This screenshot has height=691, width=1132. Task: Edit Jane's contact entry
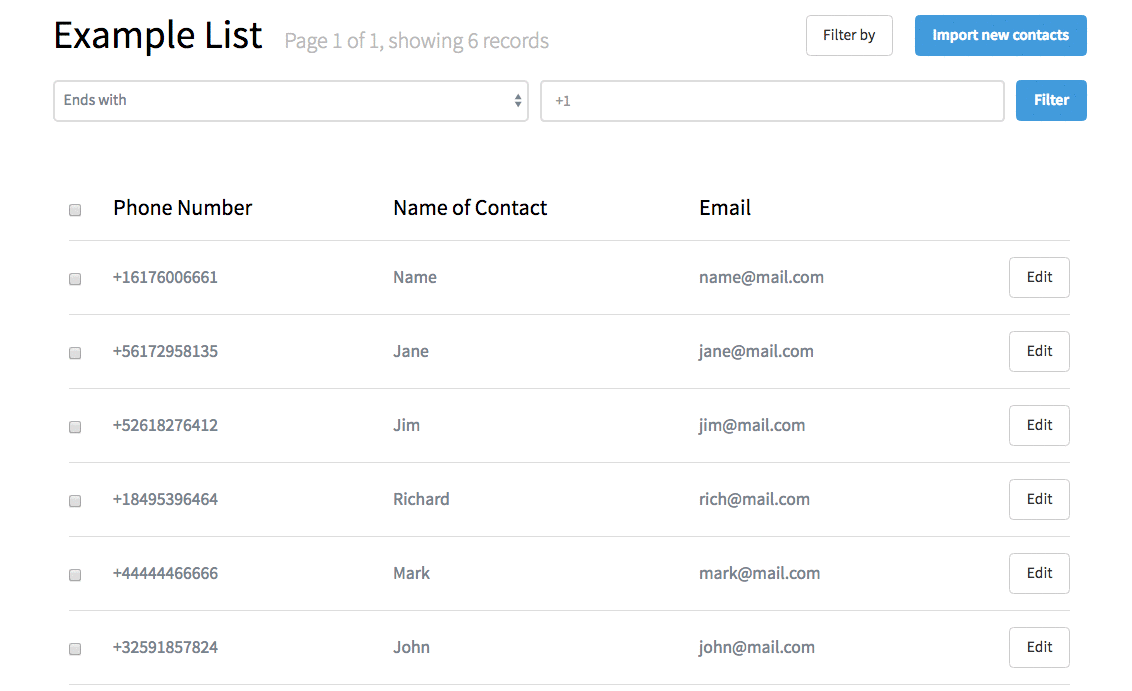[1039, 351]
